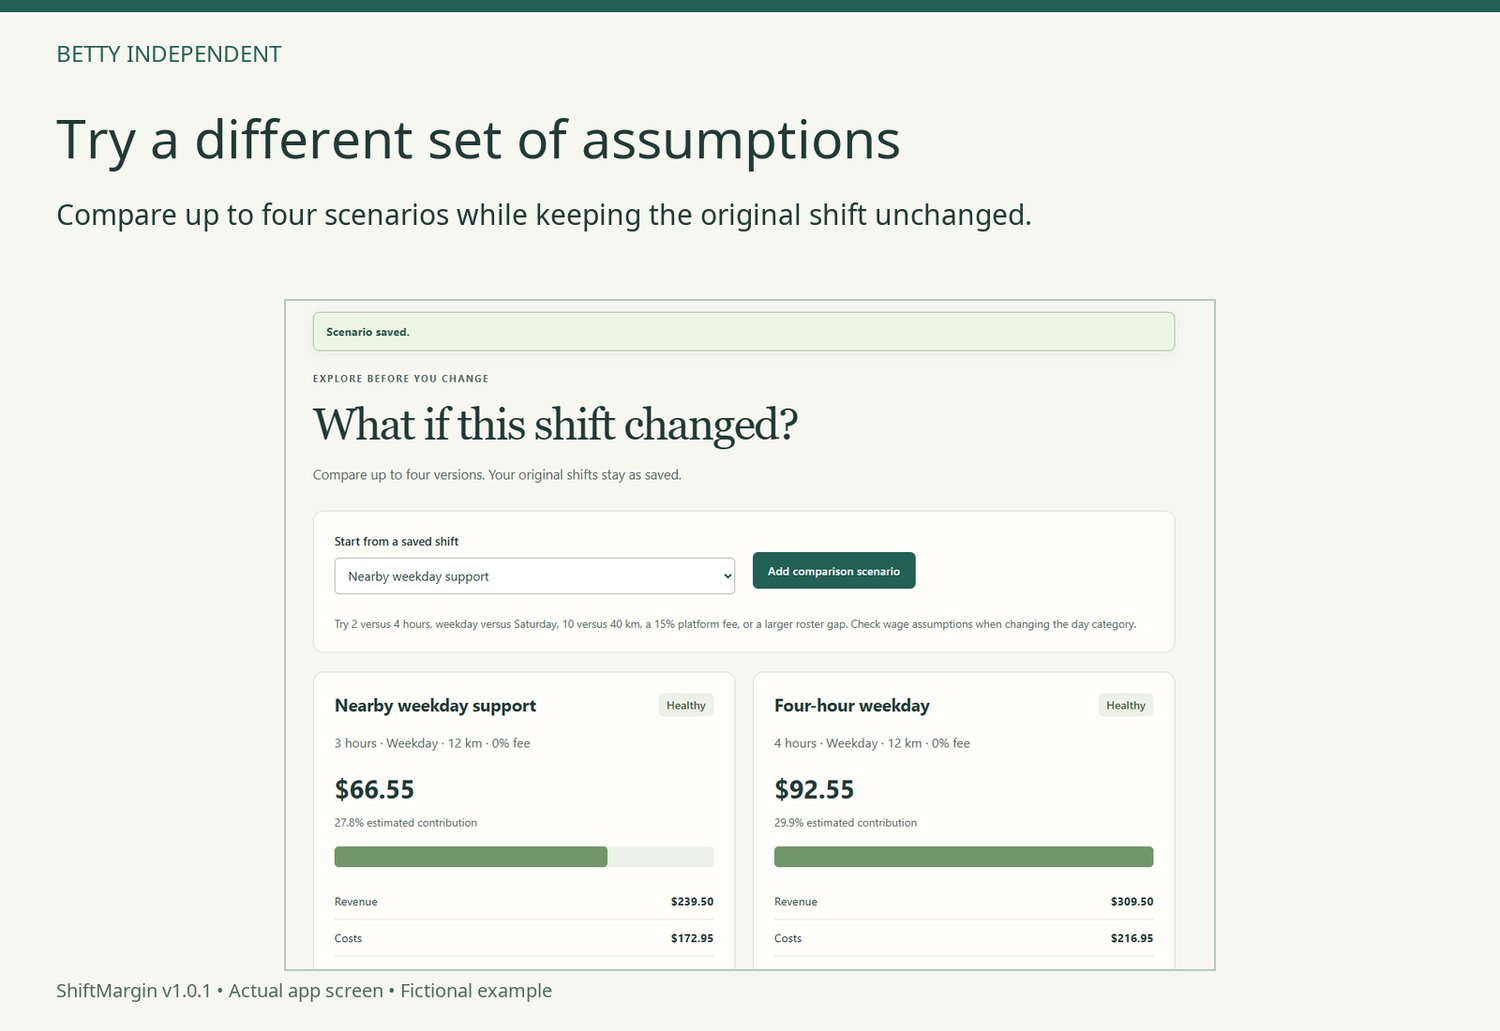
Task: Click 'What if this shift changed?' heading
Action: point(555,424)
